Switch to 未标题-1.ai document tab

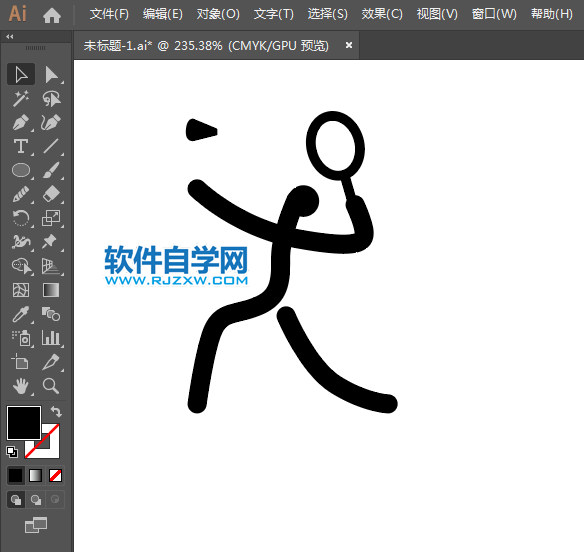pos(206,46)
